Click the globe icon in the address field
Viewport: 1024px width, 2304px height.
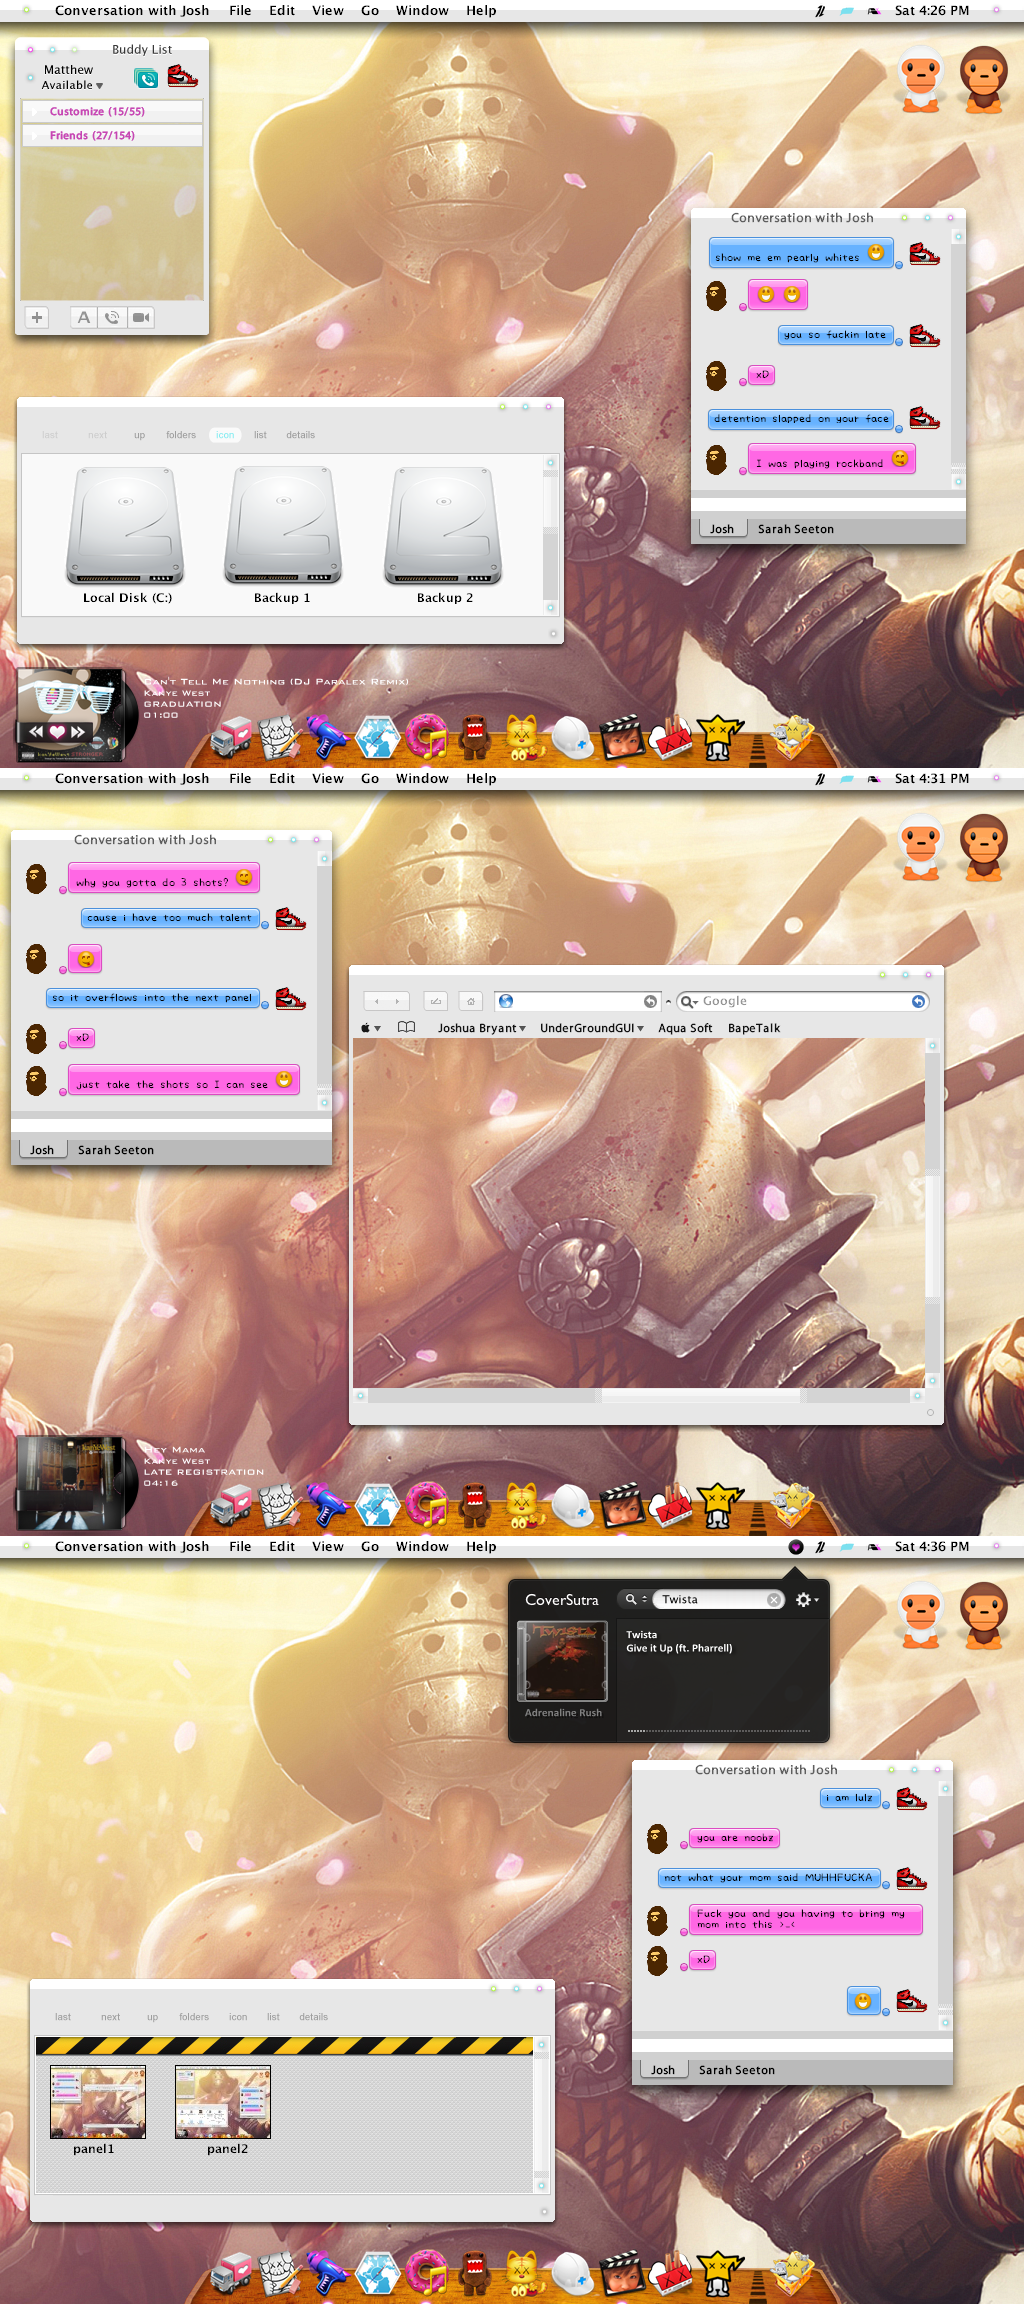tap(506, 1001)
